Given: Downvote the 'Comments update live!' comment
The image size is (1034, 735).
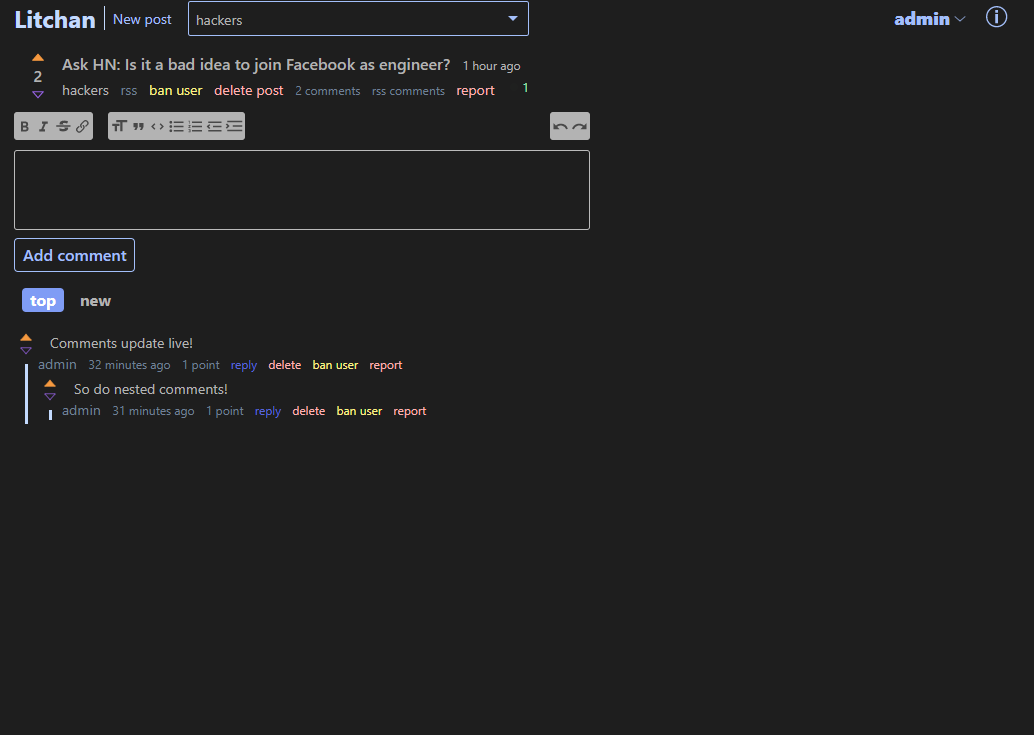Looking at the screenshot, I should point(26,351).
